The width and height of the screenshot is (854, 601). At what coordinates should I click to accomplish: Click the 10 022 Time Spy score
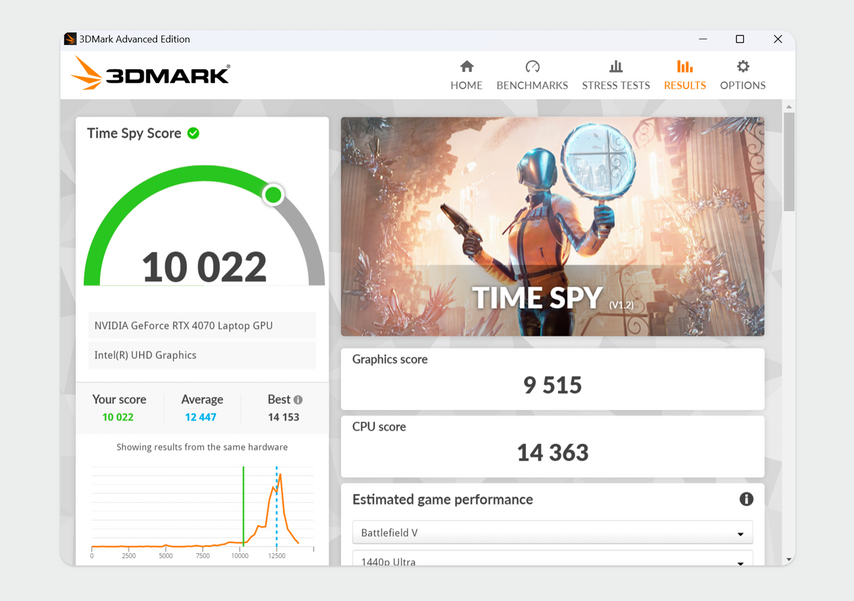(x=204, y=267)
